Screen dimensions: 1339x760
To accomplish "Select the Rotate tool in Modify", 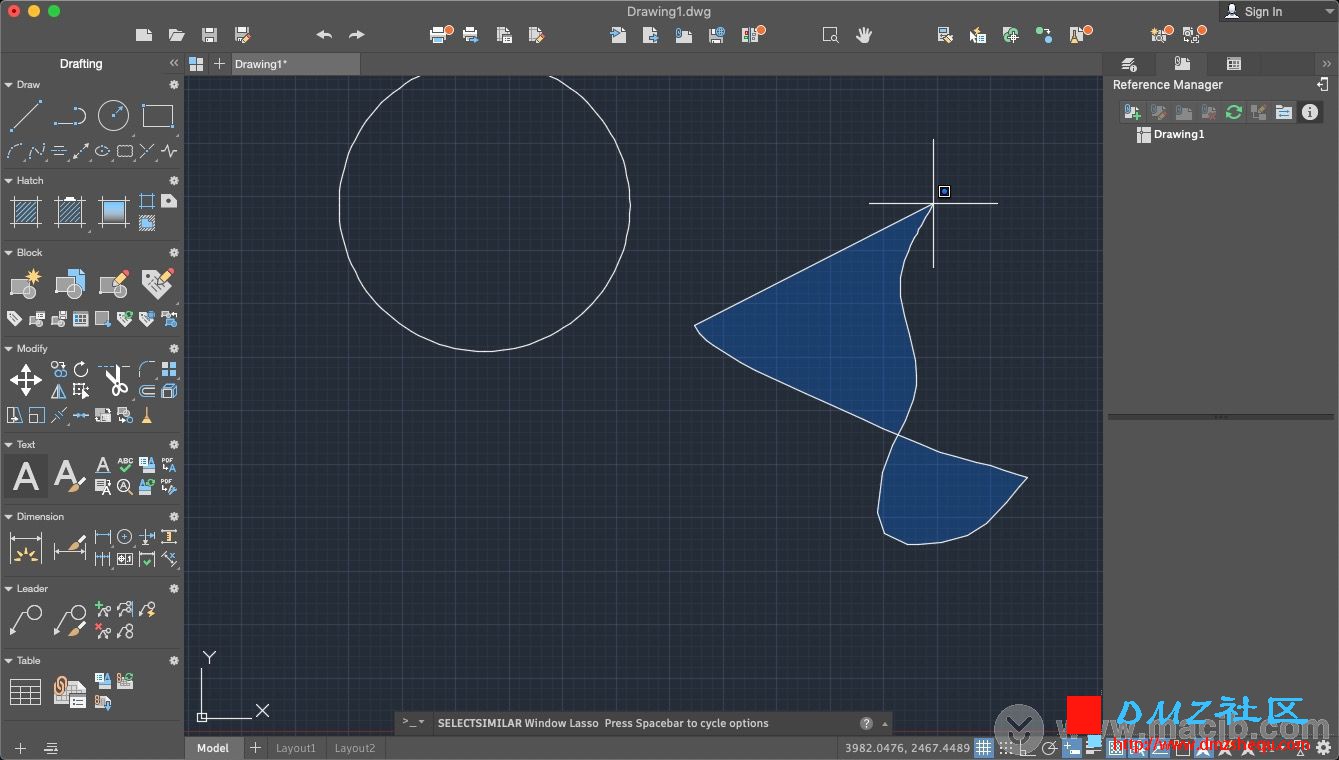I will [x=81, y=370].
